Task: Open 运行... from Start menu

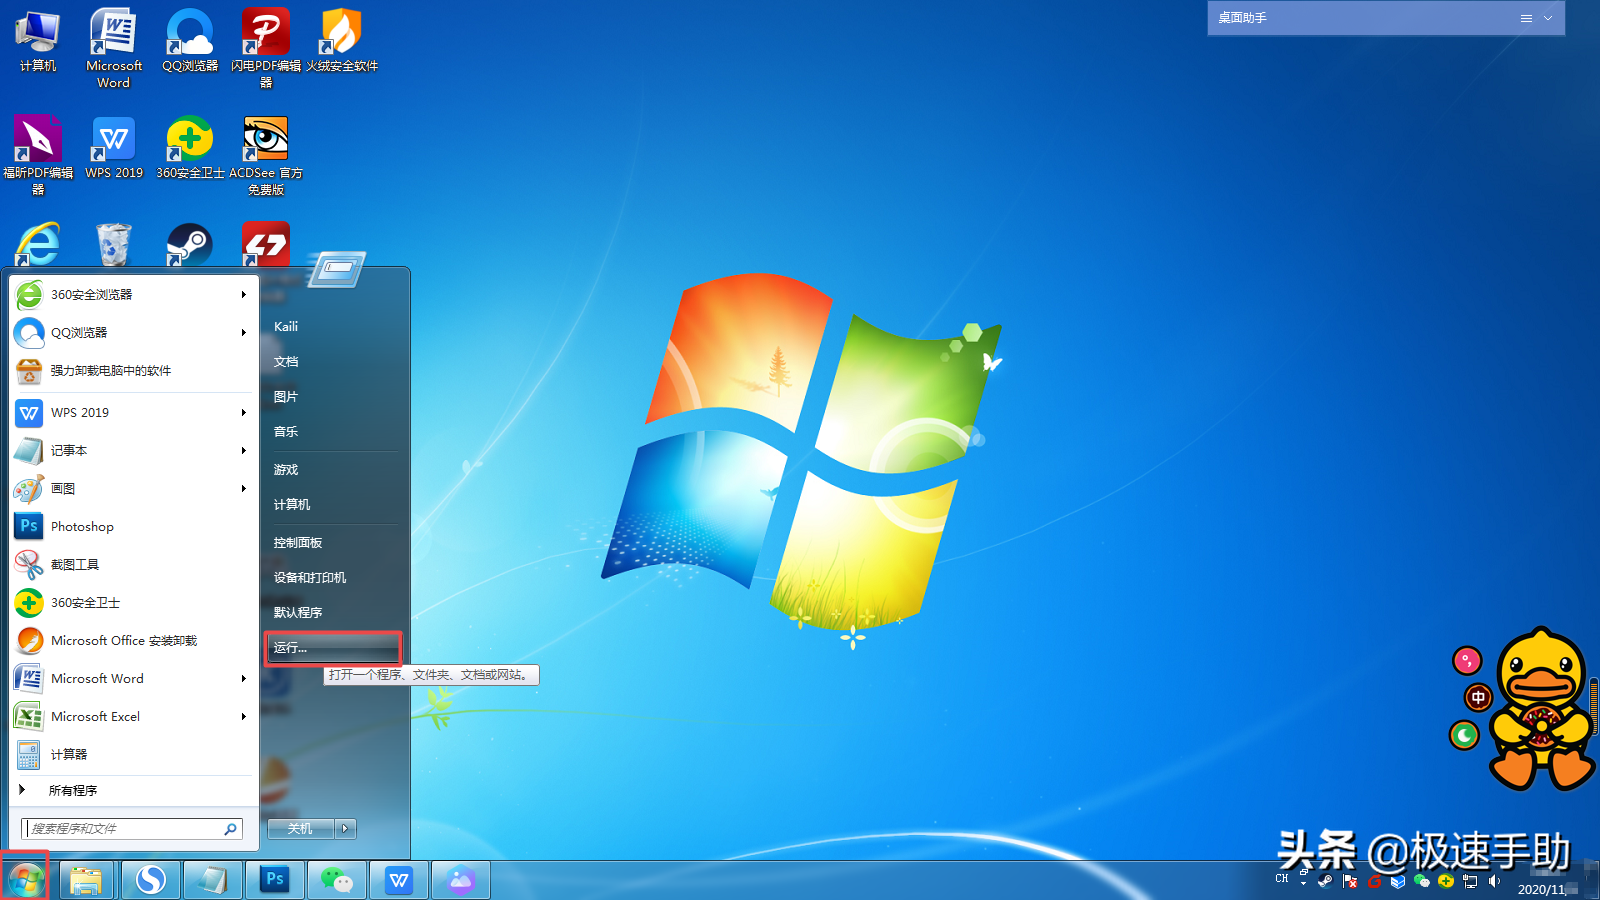Action: pos(333,648)
